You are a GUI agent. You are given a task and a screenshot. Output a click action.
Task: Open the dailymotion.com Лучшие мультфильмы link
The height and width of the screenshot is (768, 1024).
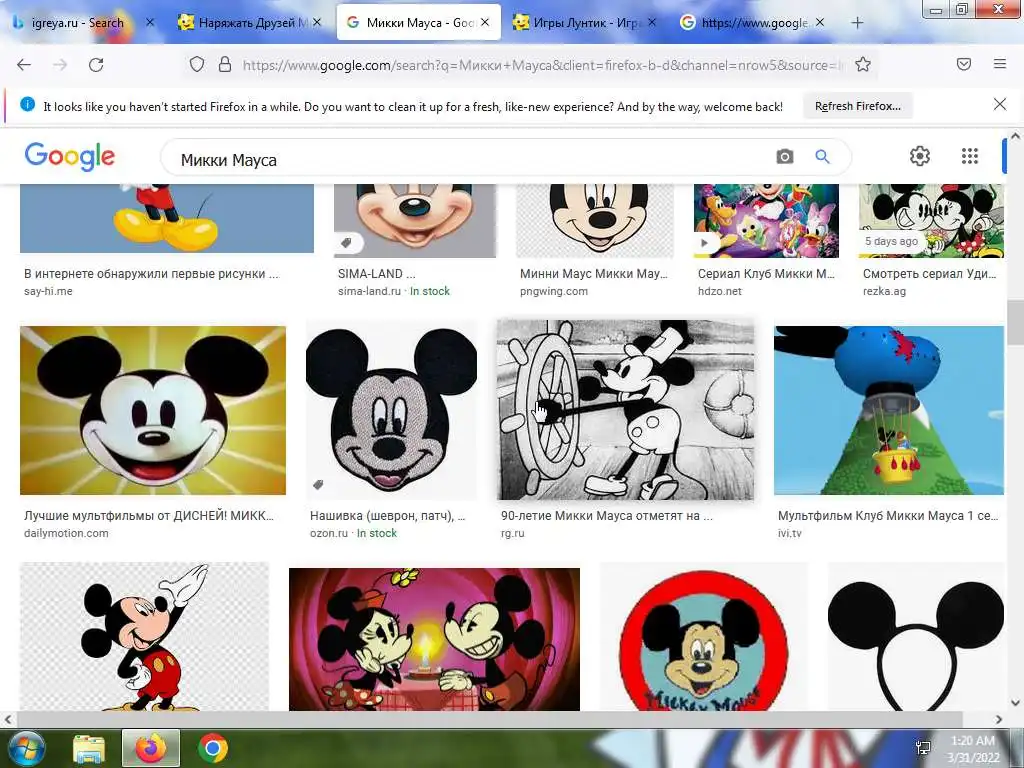point(149,524)
